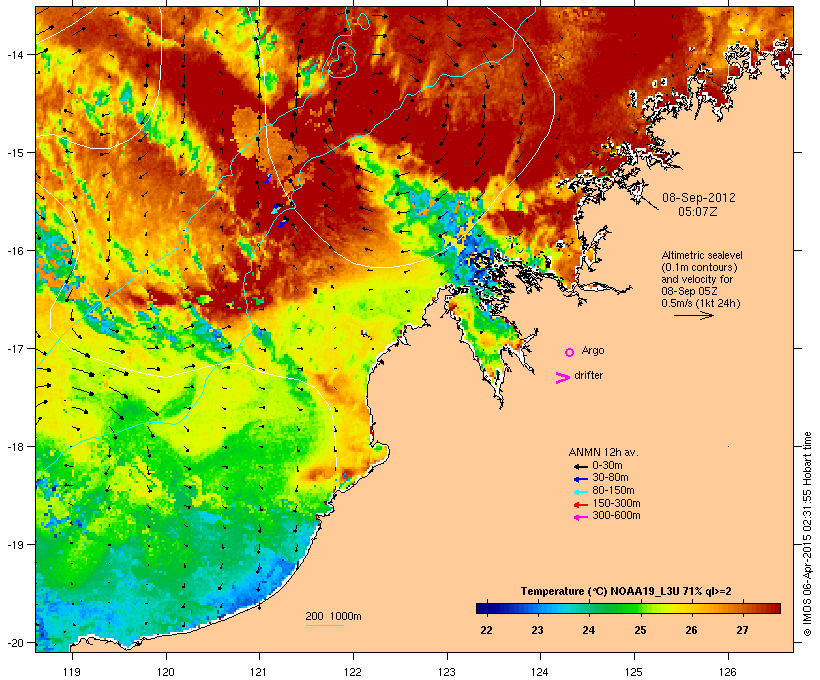The image size is (820, 680).
Task: Click the 'and velocity for' text line
Action: coord(697,279)
